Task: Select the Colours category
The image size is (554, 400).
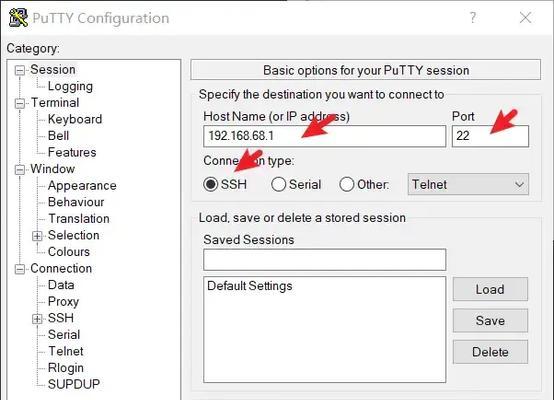Action: coord(69,252)
